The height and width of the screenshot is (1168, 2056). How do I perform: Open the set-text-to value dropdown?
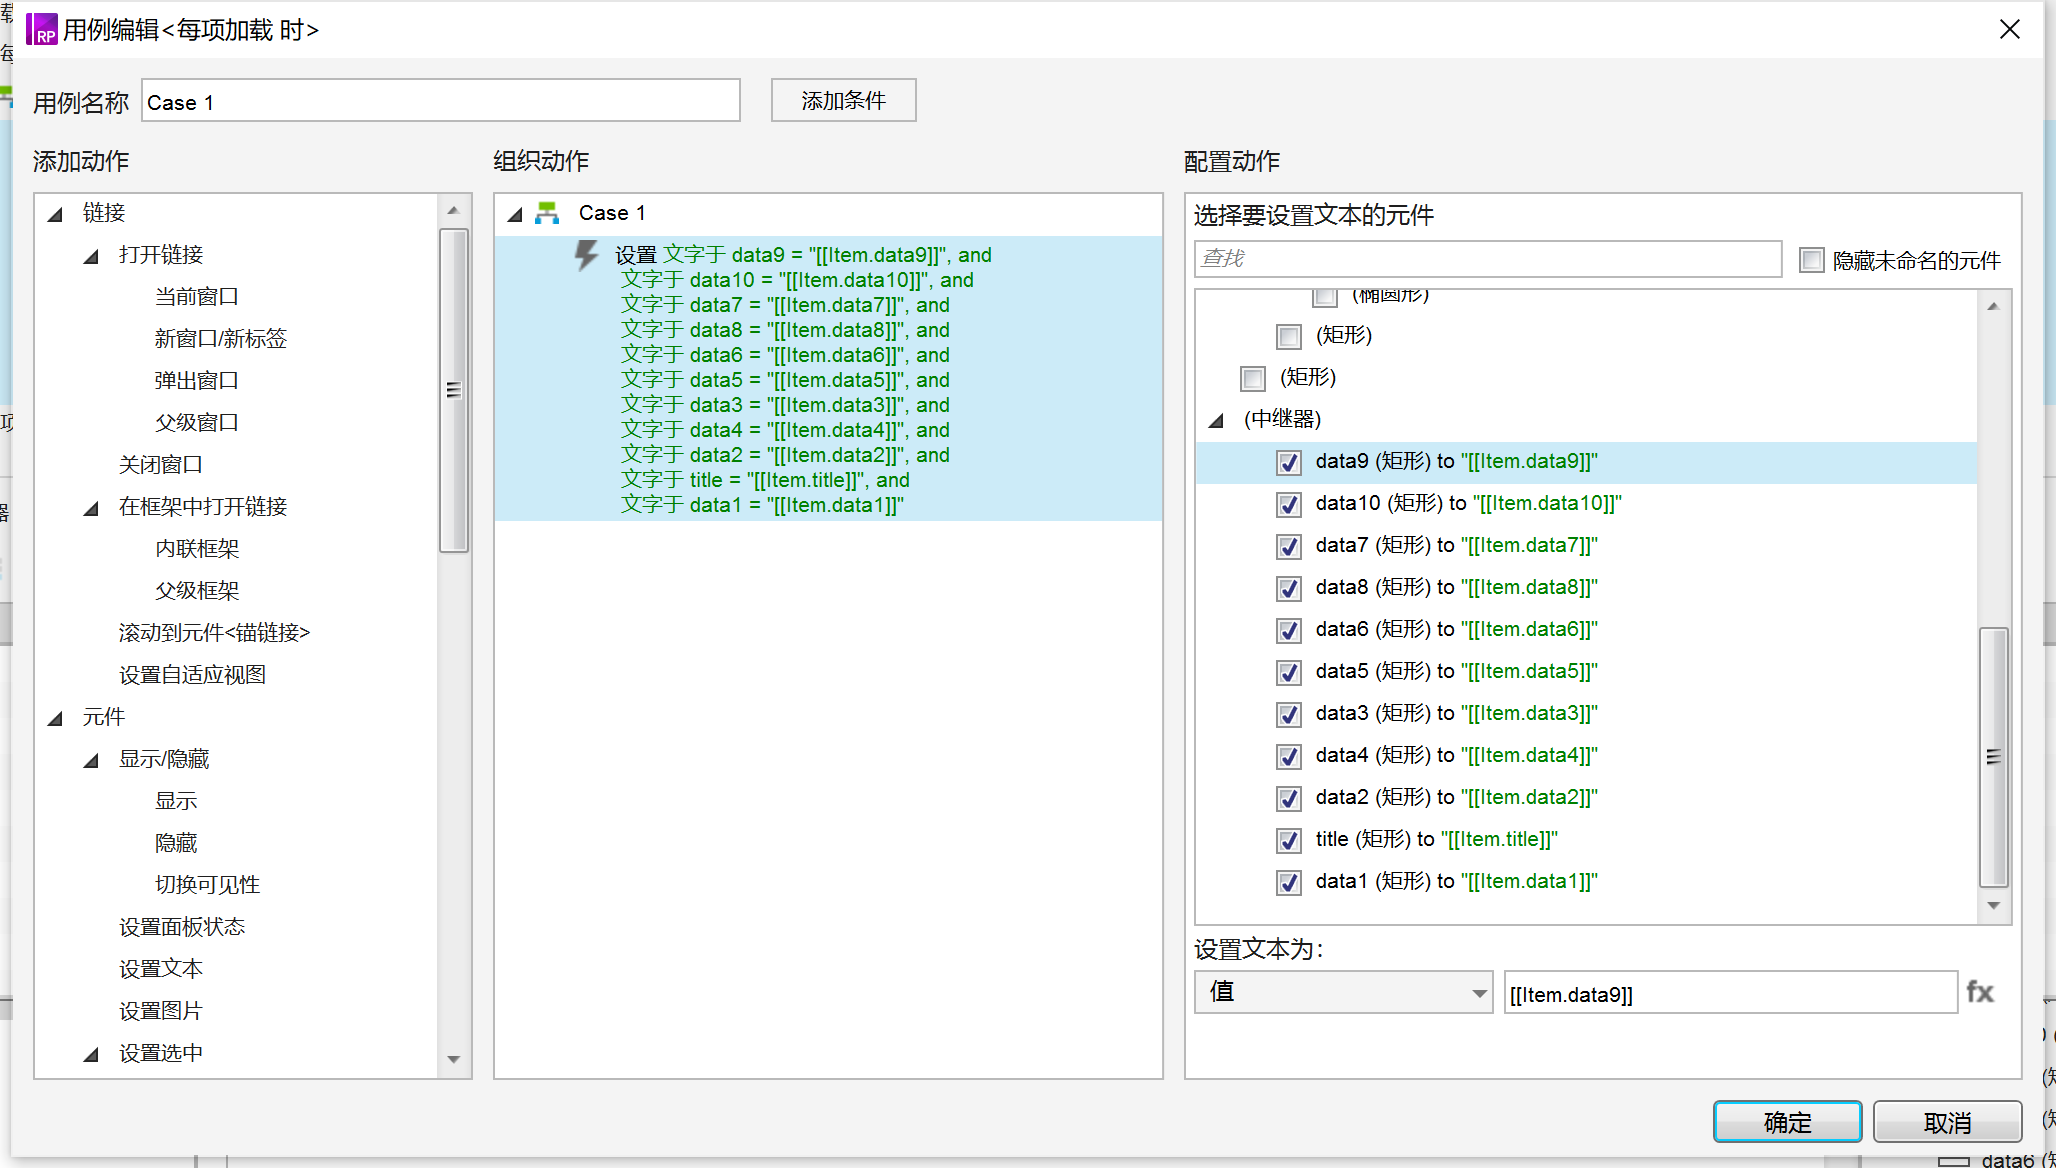1343,992
